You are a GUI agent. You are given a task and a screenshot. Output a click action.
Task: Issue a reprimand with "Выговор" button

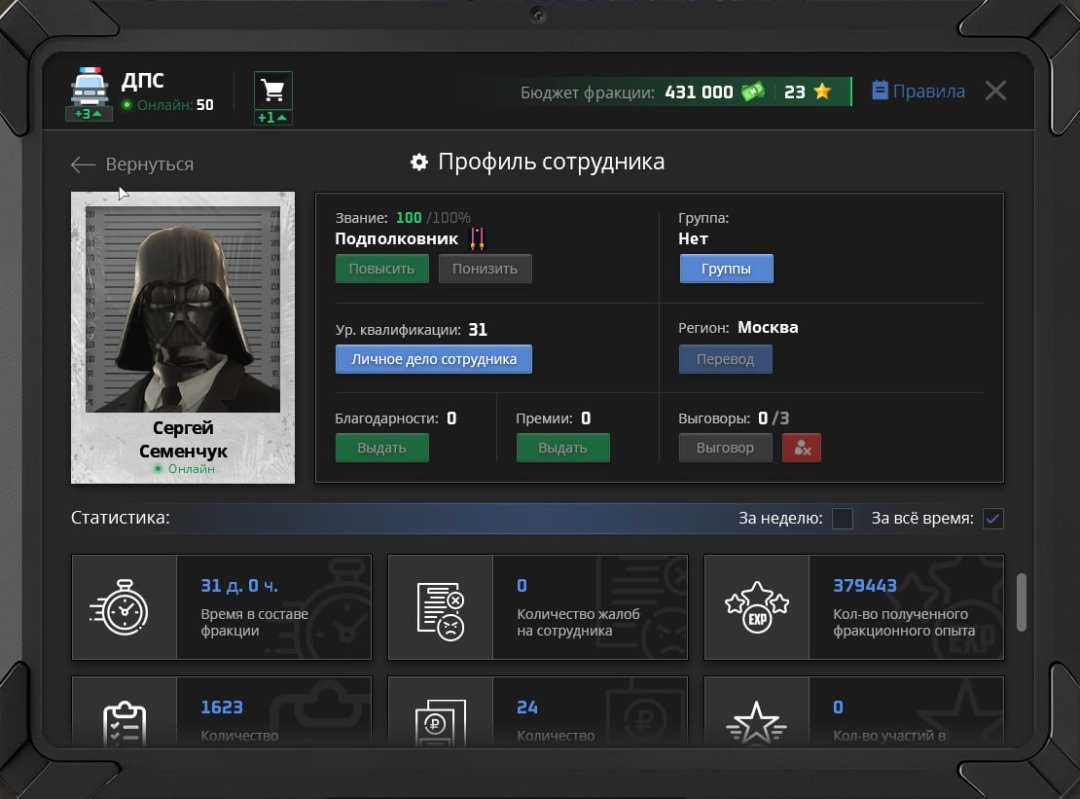725,448
